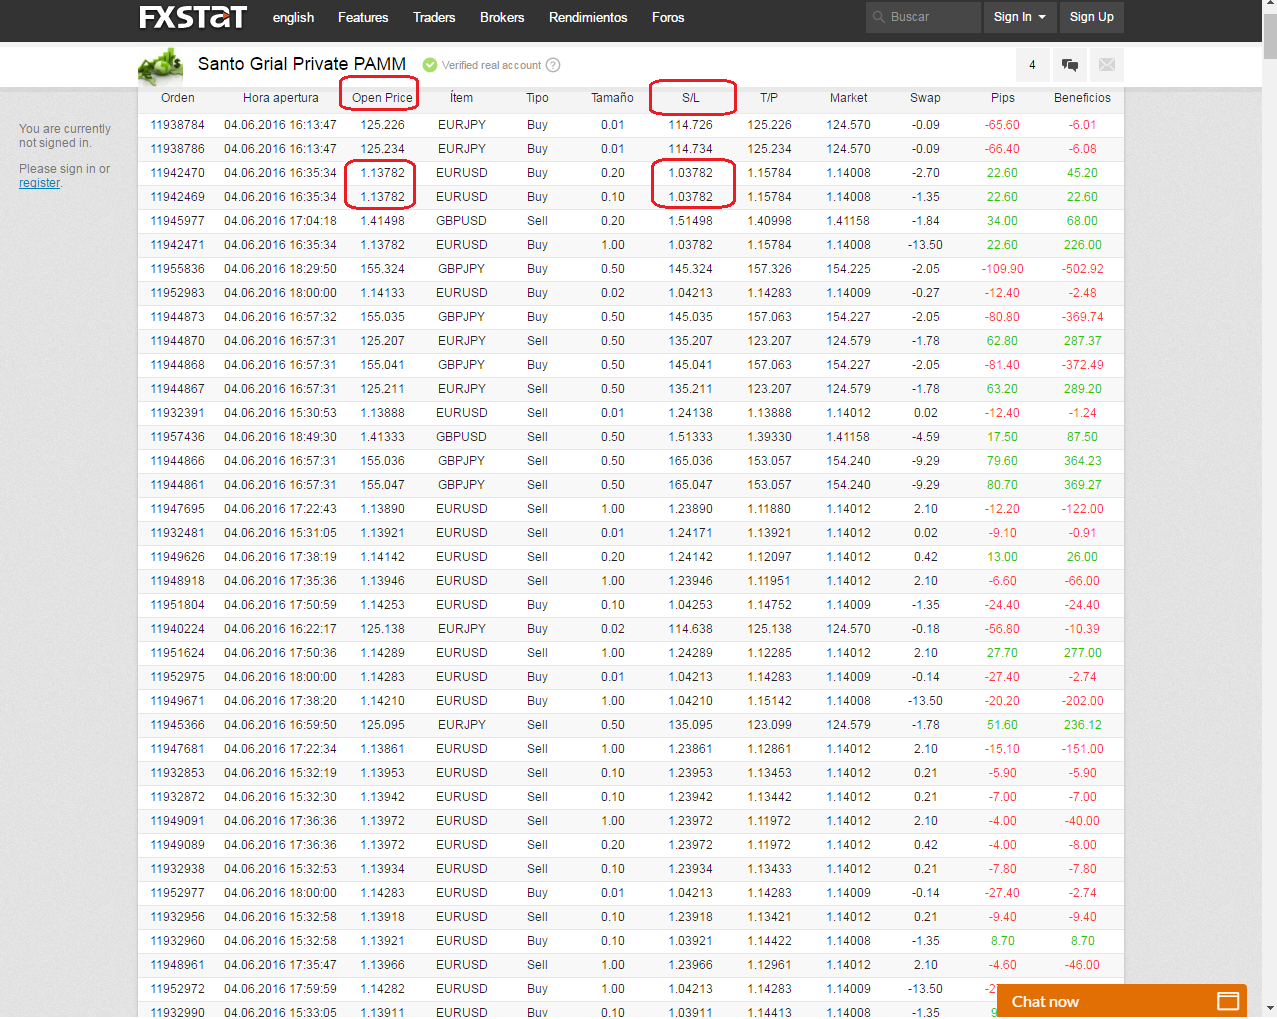
Task: Click the Beneficios column header
Action: pyautogui.click(x=1082, y=98)
